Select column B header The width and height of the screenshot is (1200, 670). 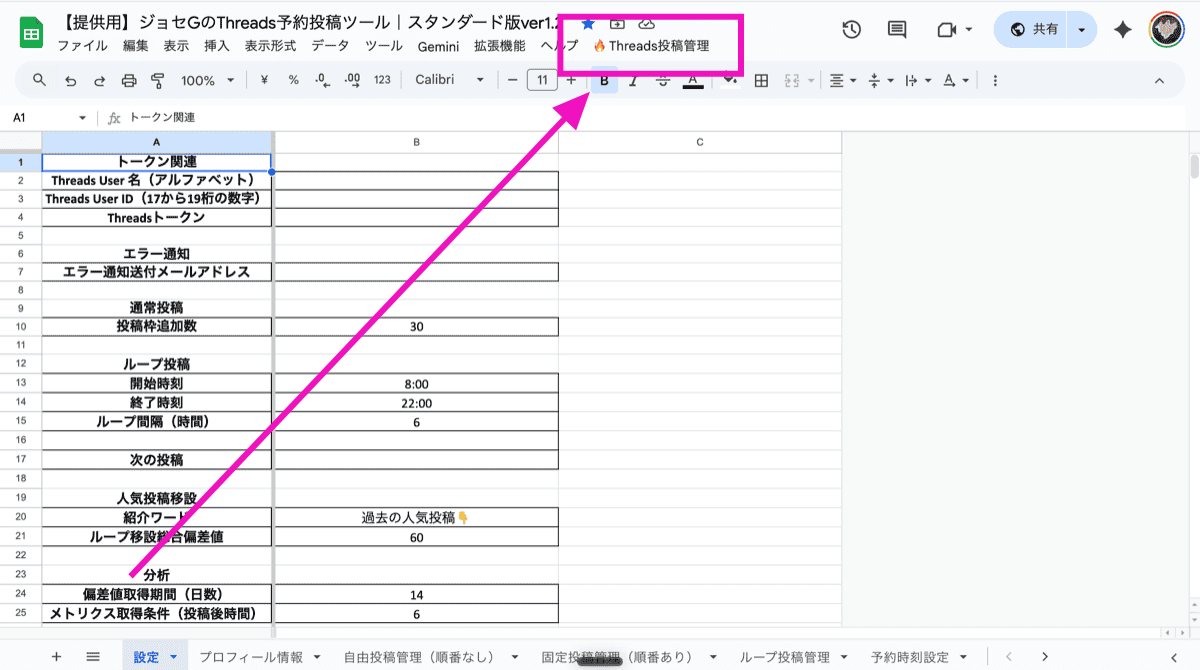coord(416,142)
